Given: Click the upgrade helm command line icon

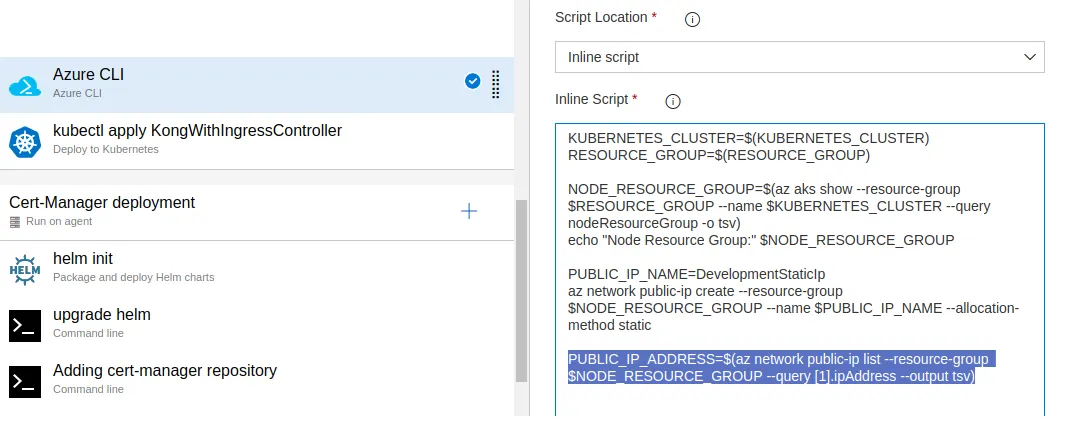Looking at the screenshot, I should pyautogui.click(x=25, y=325).
